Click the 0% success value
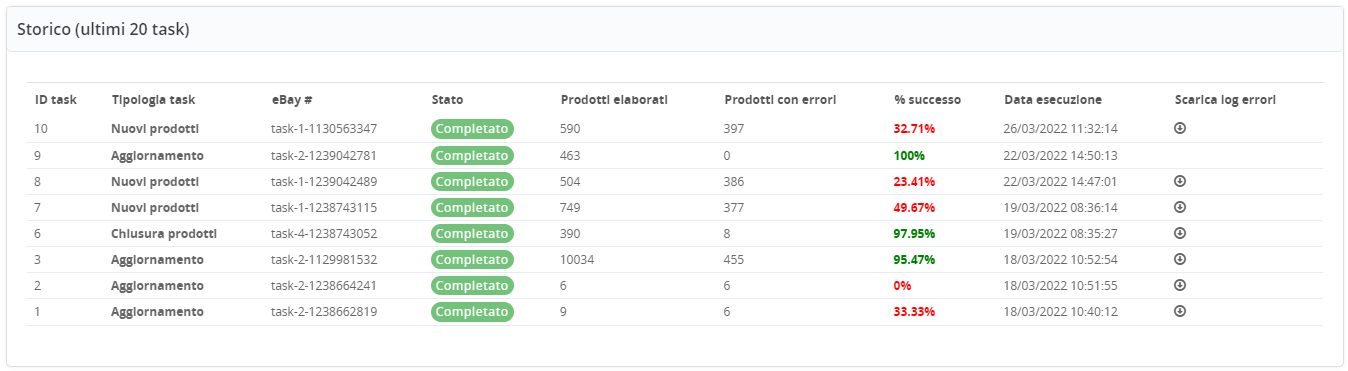The height and width of the screenshot is (371, 1348). [902, 285]
